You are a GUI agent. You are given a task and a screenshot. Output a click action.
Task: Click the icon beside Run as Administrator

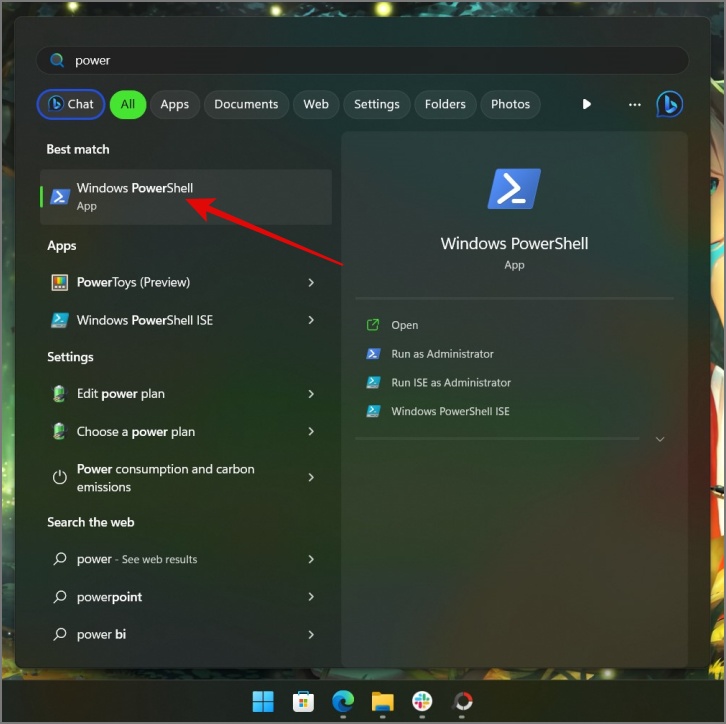(x=373, y=354)
